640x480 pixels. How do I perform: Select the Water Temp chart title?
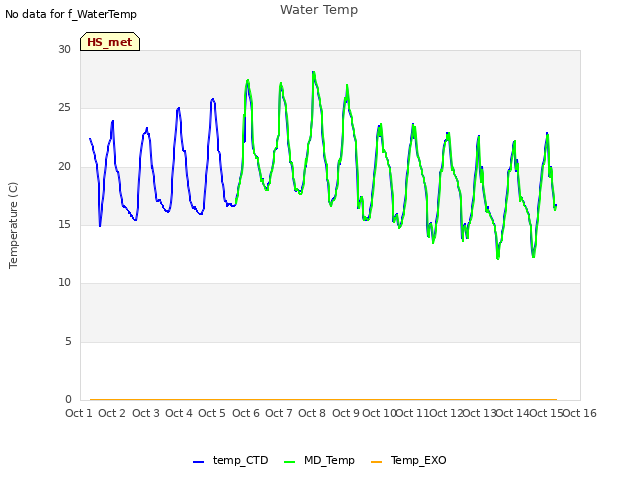[319, 10]
